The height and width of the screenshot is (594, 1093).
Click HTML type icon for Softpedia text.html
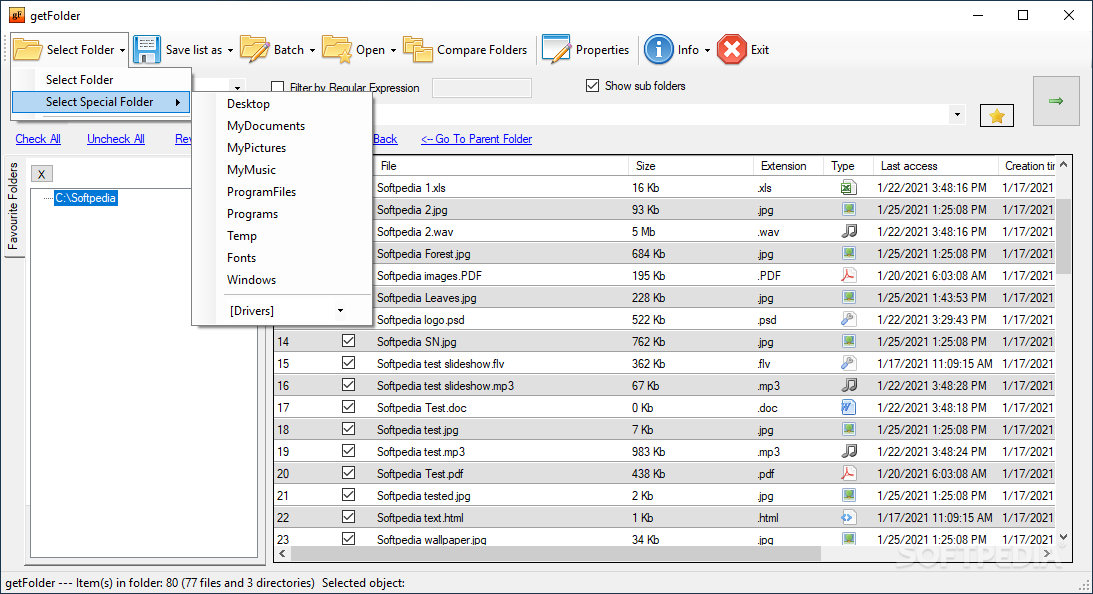(x=848, y=517)
